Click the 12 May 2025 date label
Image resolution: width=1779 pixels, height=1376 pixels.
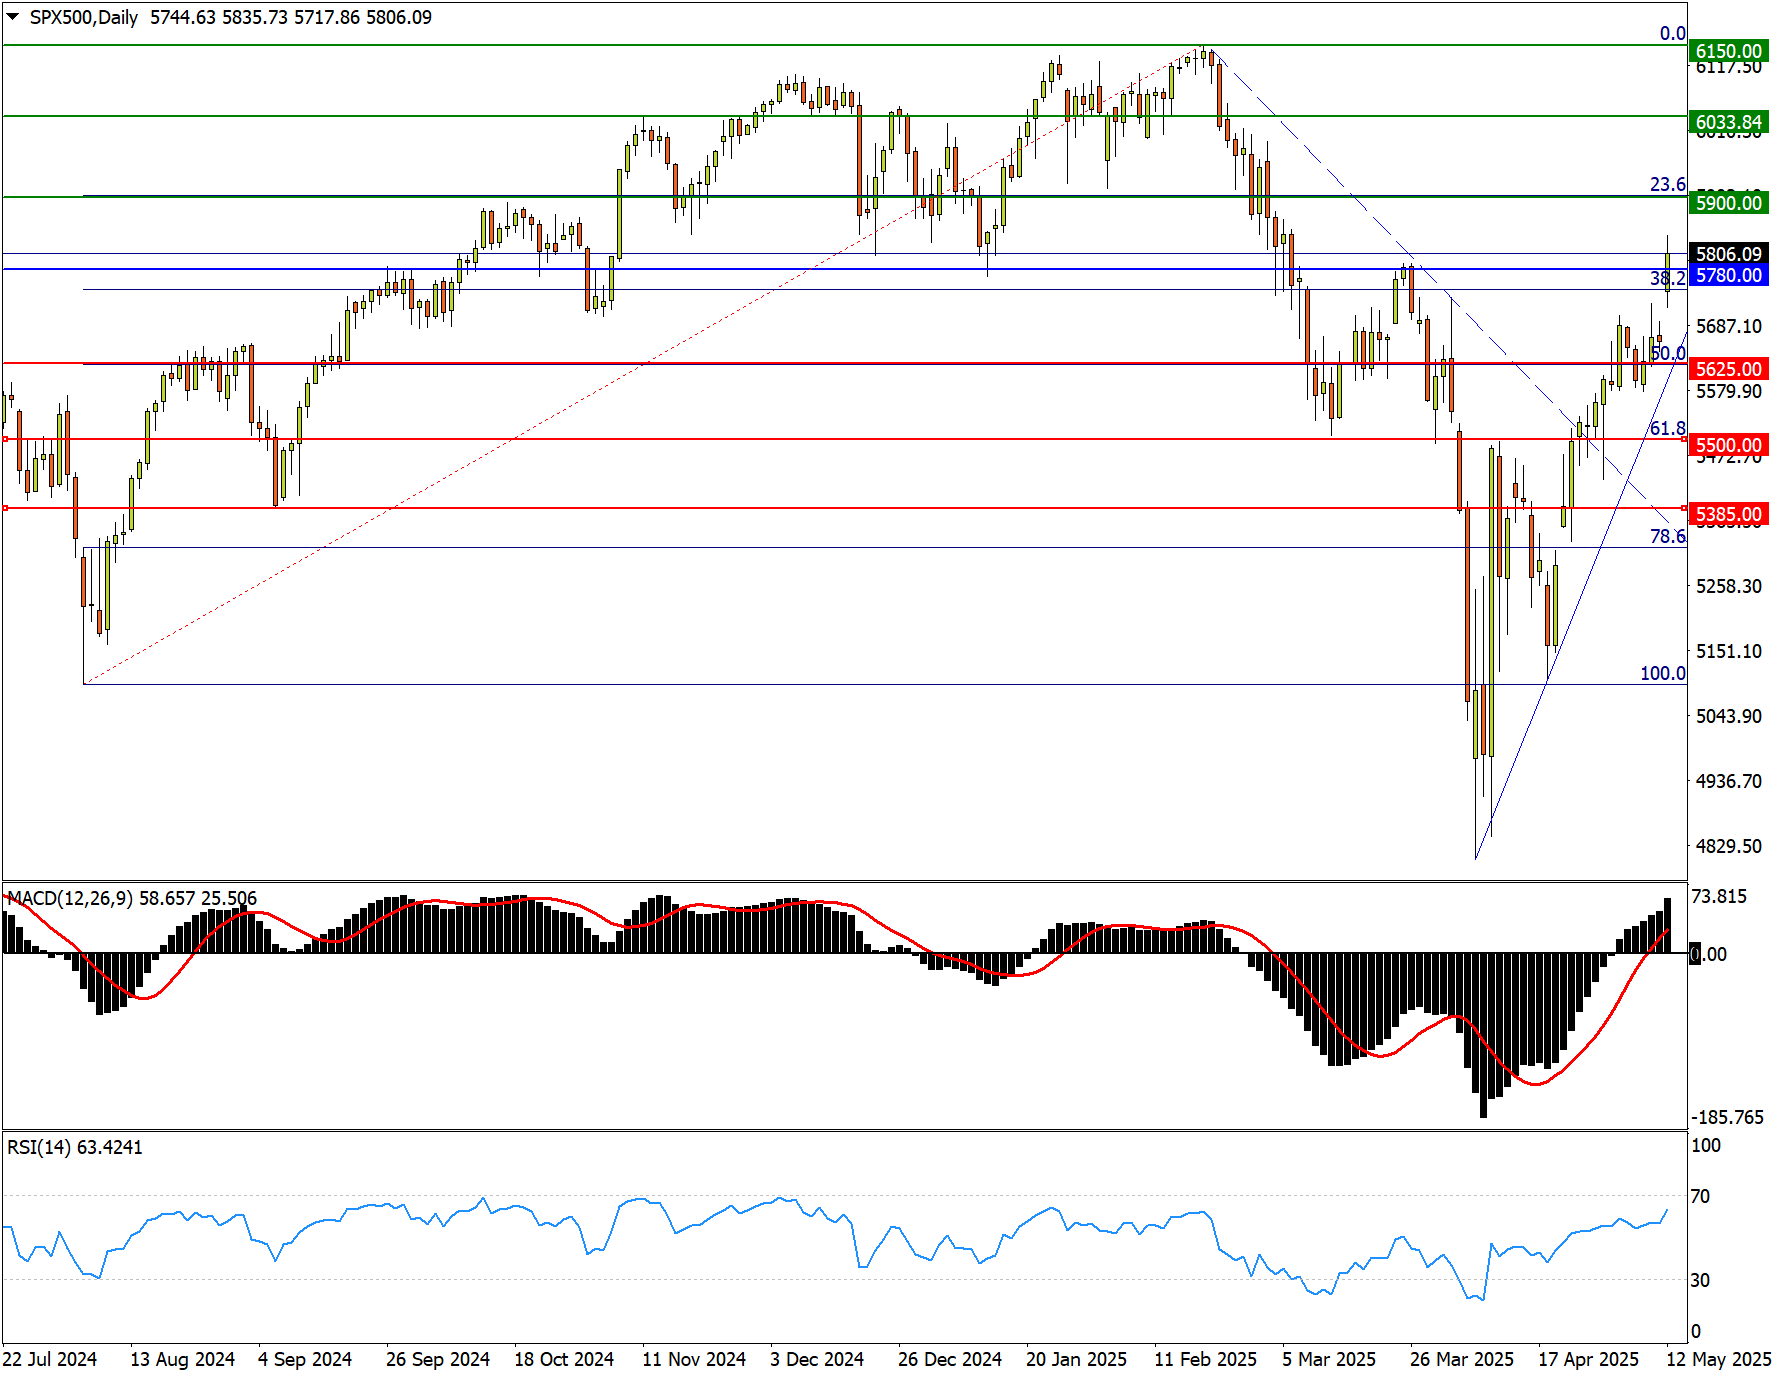click(1718, 1359)
